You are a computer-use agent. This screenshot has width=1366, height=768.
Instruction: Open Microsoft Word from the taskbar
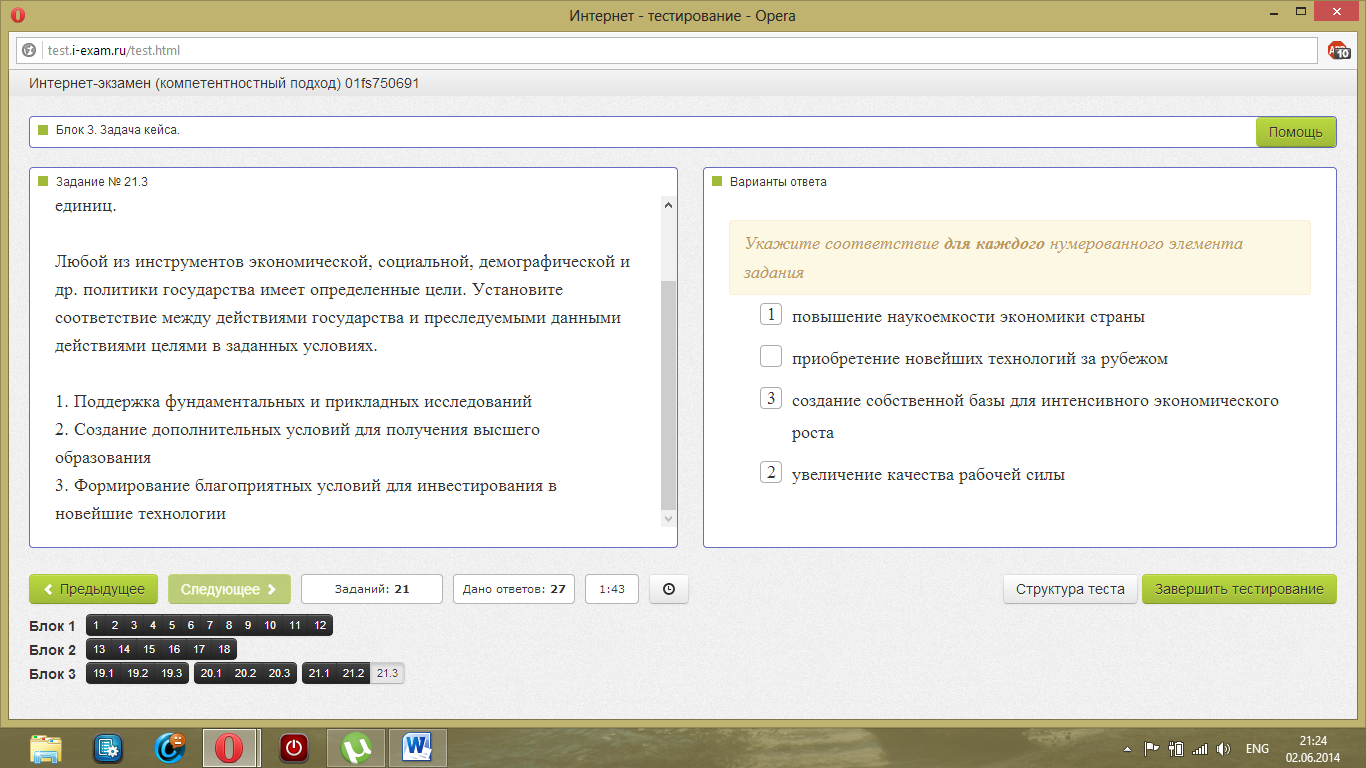pyautogui.click(x=417, y=748)
